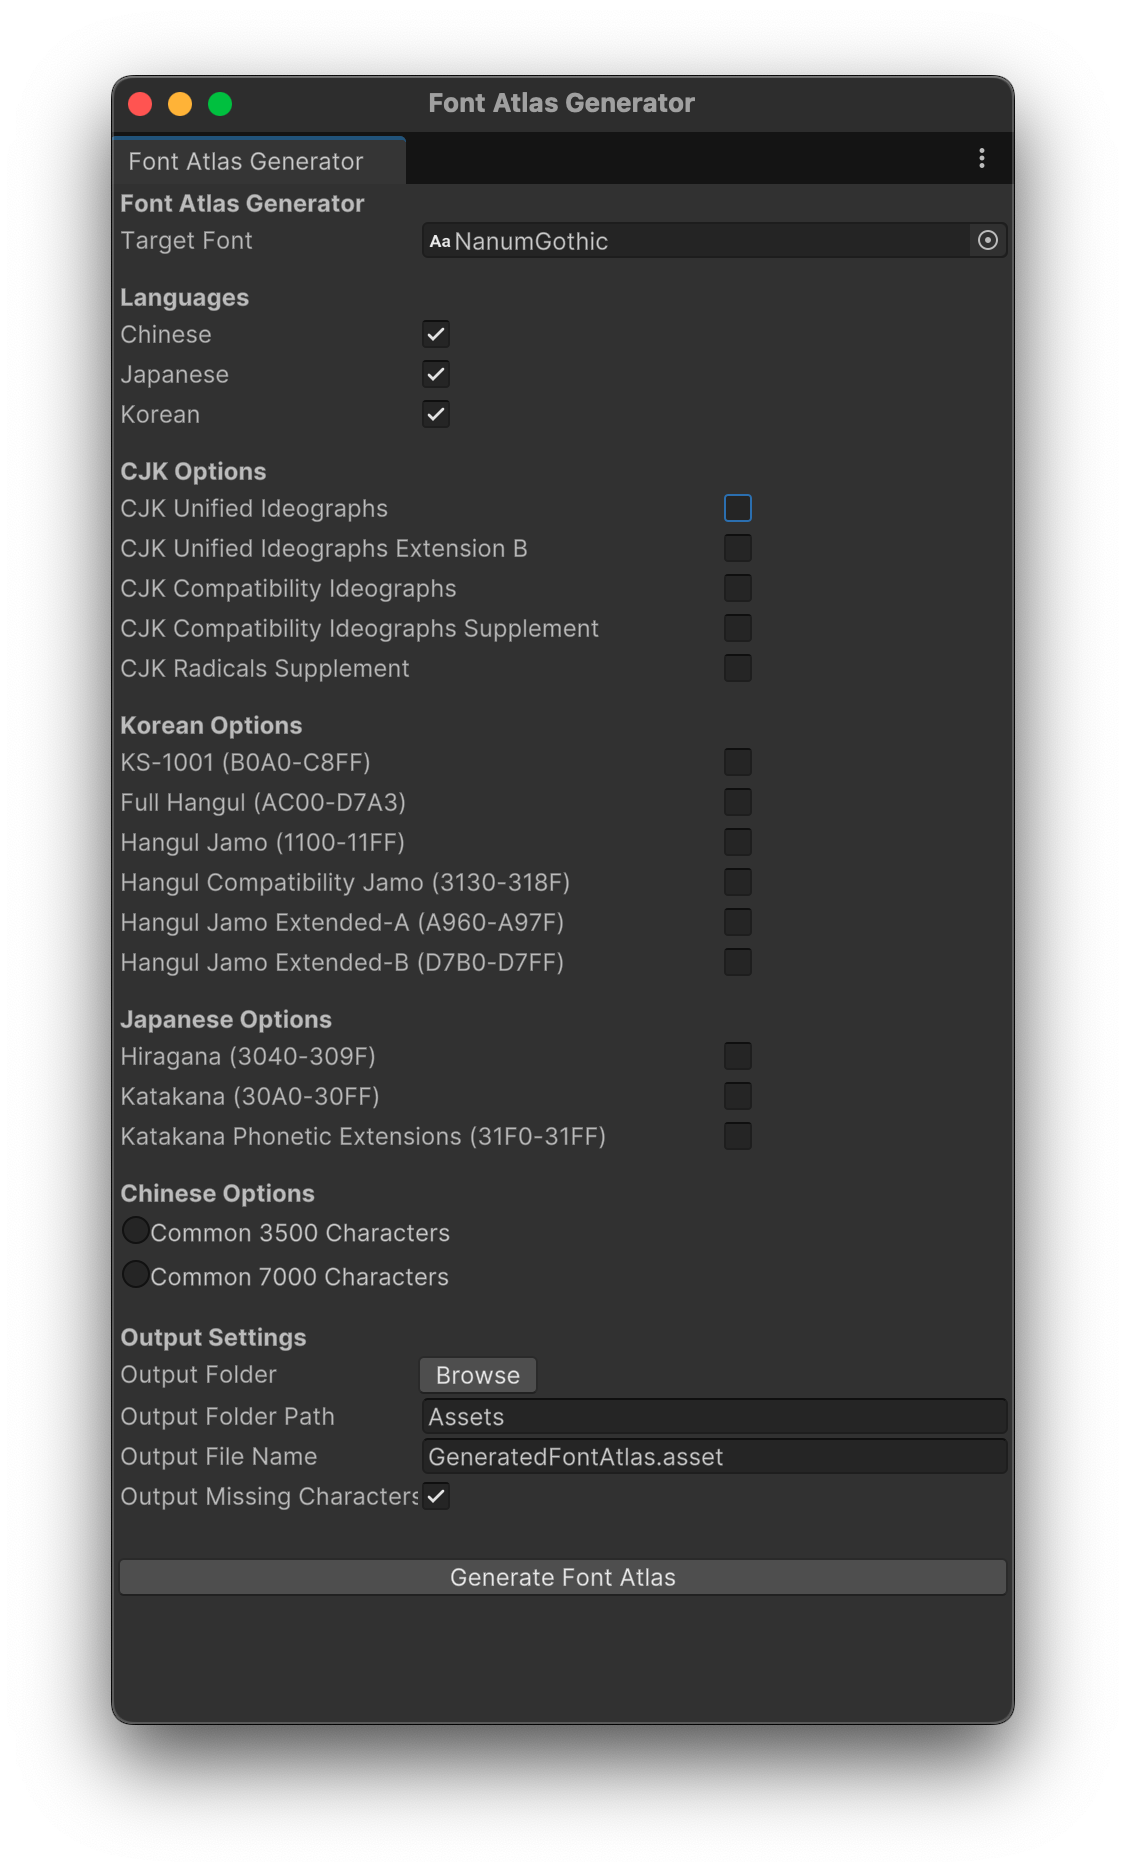Click the Output File Name text field
This screenshot has height=1872, width=1126.
tap(714, 1457)
